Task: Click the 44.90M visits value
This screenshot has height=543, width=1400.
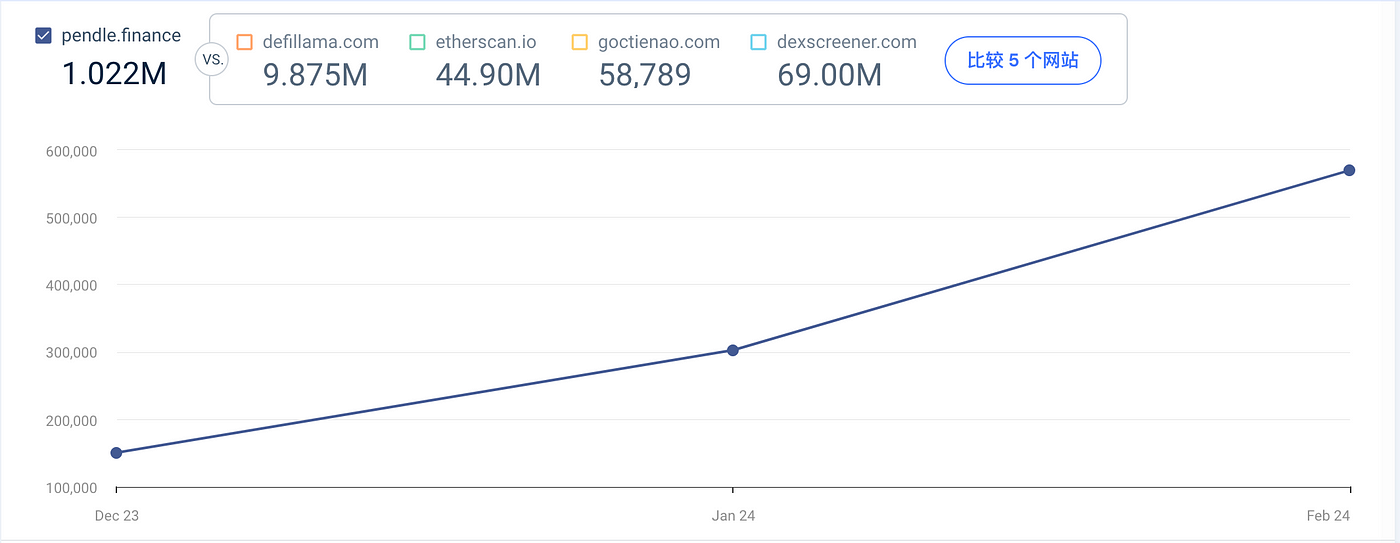Action: tap(488, 74)
